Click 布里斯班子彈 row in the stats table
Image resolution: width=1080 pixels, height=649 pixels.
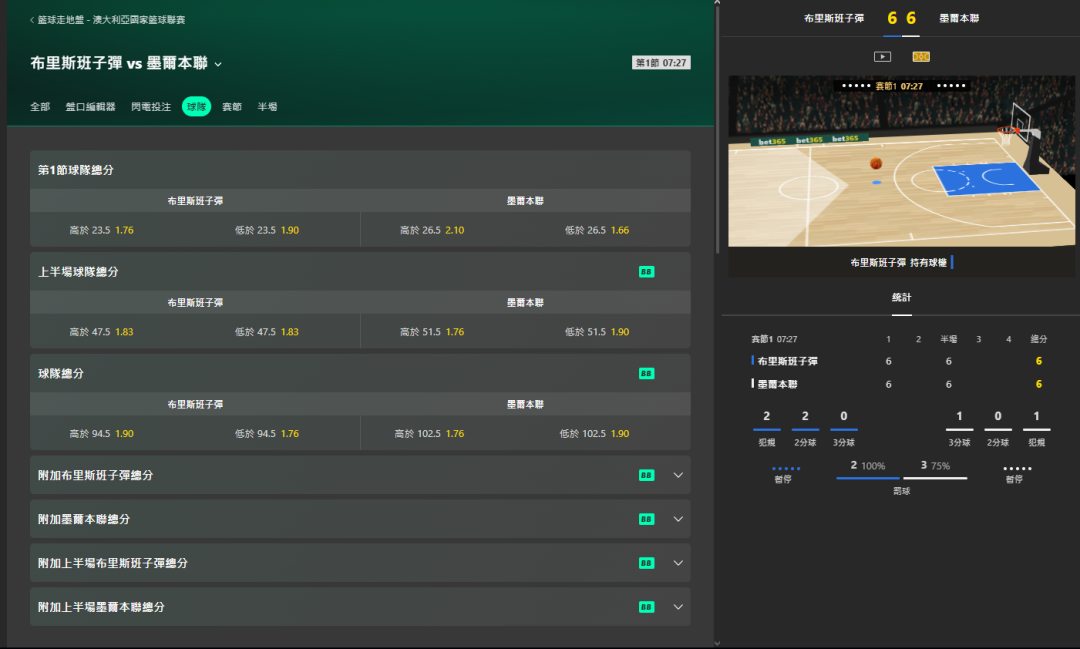tap(900, 361)
